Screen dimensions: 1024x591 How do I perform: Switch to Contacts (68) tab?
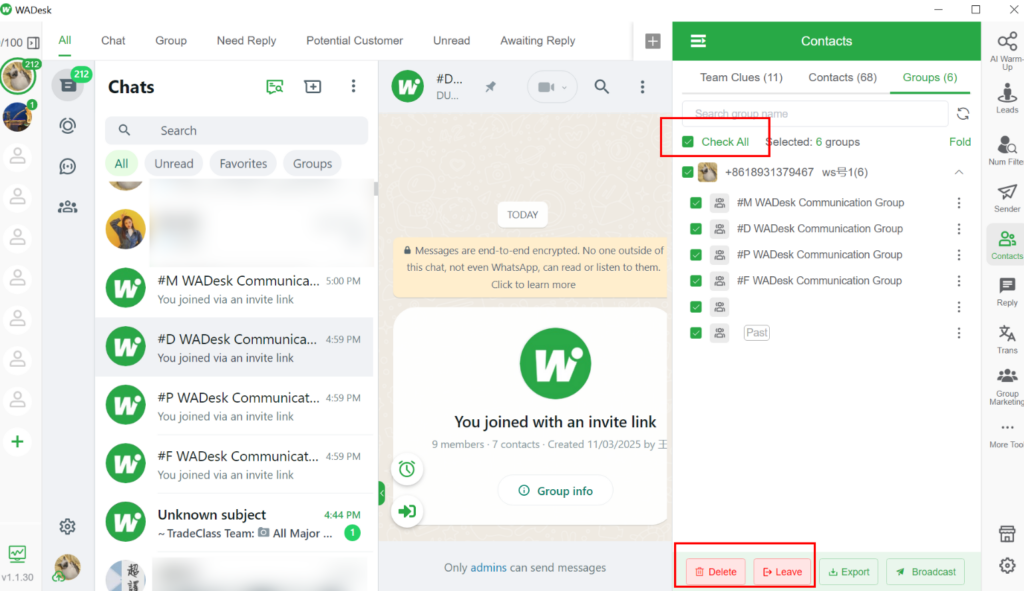[842, 78]
